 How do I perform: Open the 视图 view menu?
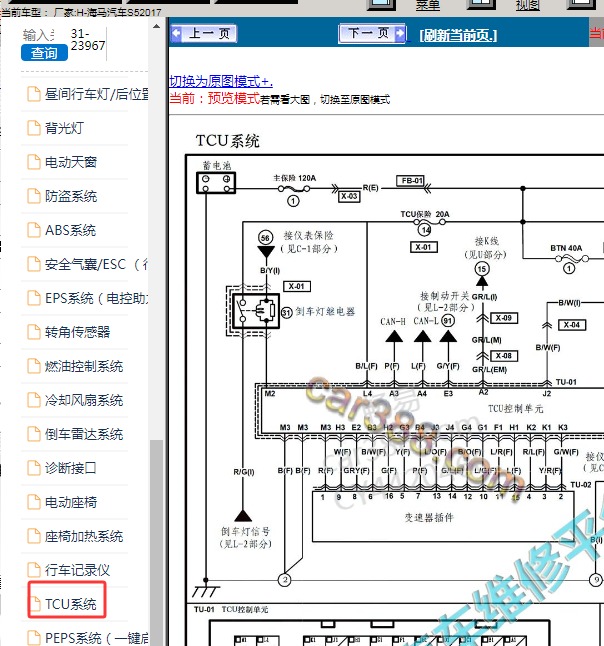coord(528,5)
